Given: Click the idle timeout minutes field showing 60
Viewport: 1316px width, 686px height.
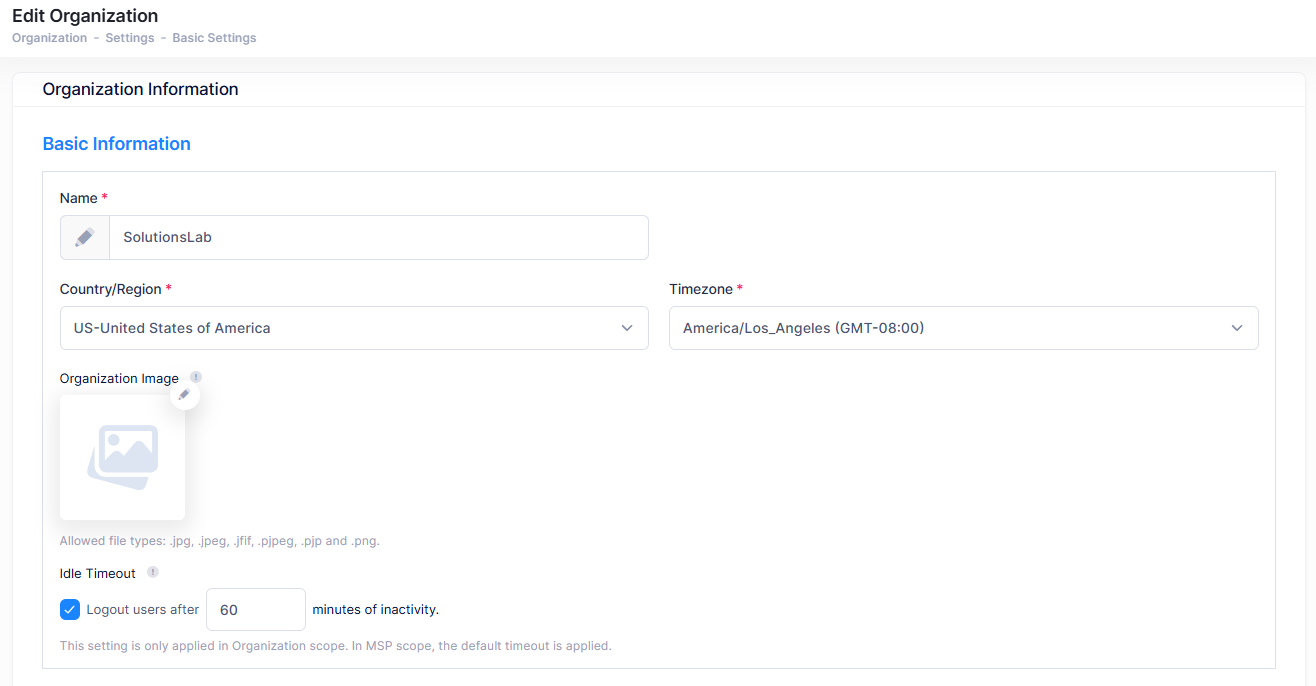Looking at the screenshot, I should (x=255, y=610).
